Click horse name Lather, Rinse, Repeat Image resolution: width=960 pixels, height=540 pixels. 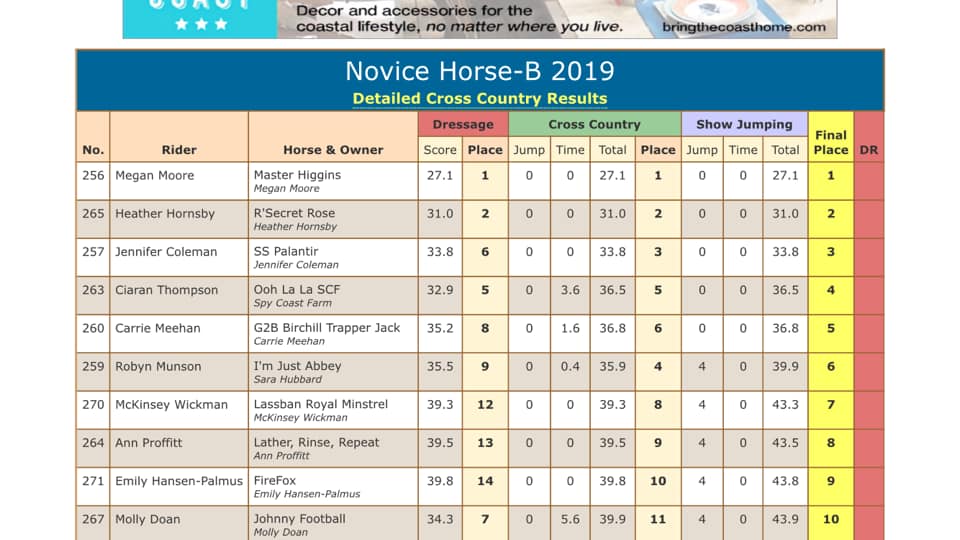[317, 443]
